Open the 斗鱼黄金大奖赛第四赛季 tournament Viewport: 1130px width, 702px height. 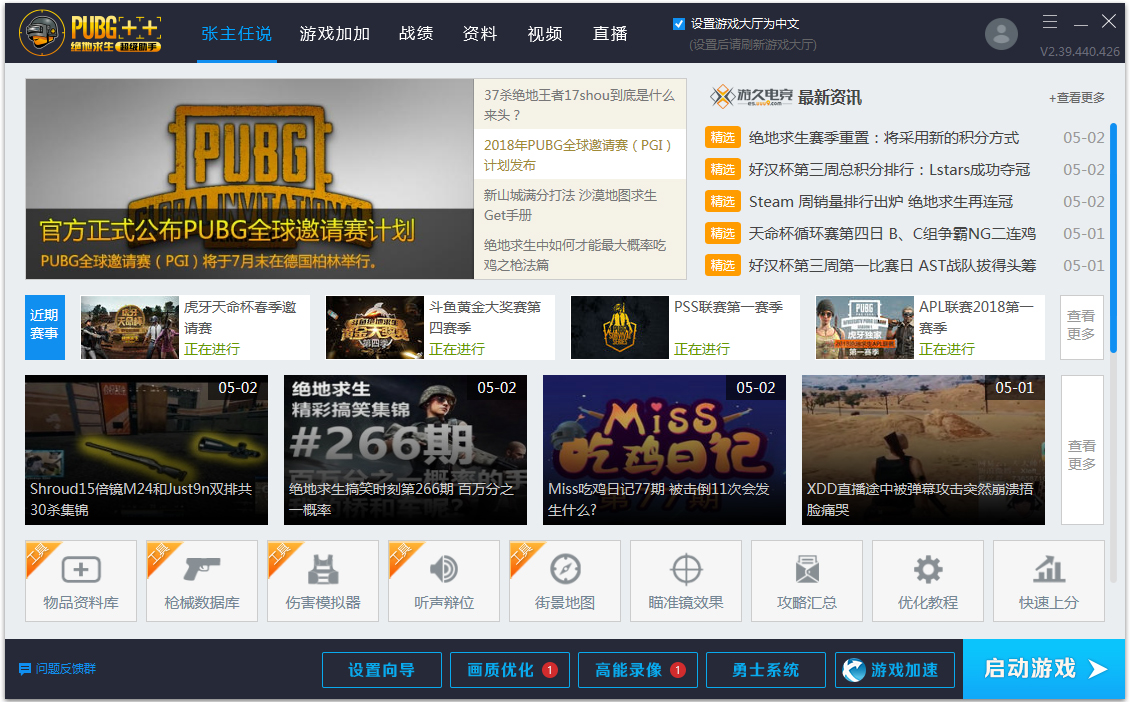point(440,327)
